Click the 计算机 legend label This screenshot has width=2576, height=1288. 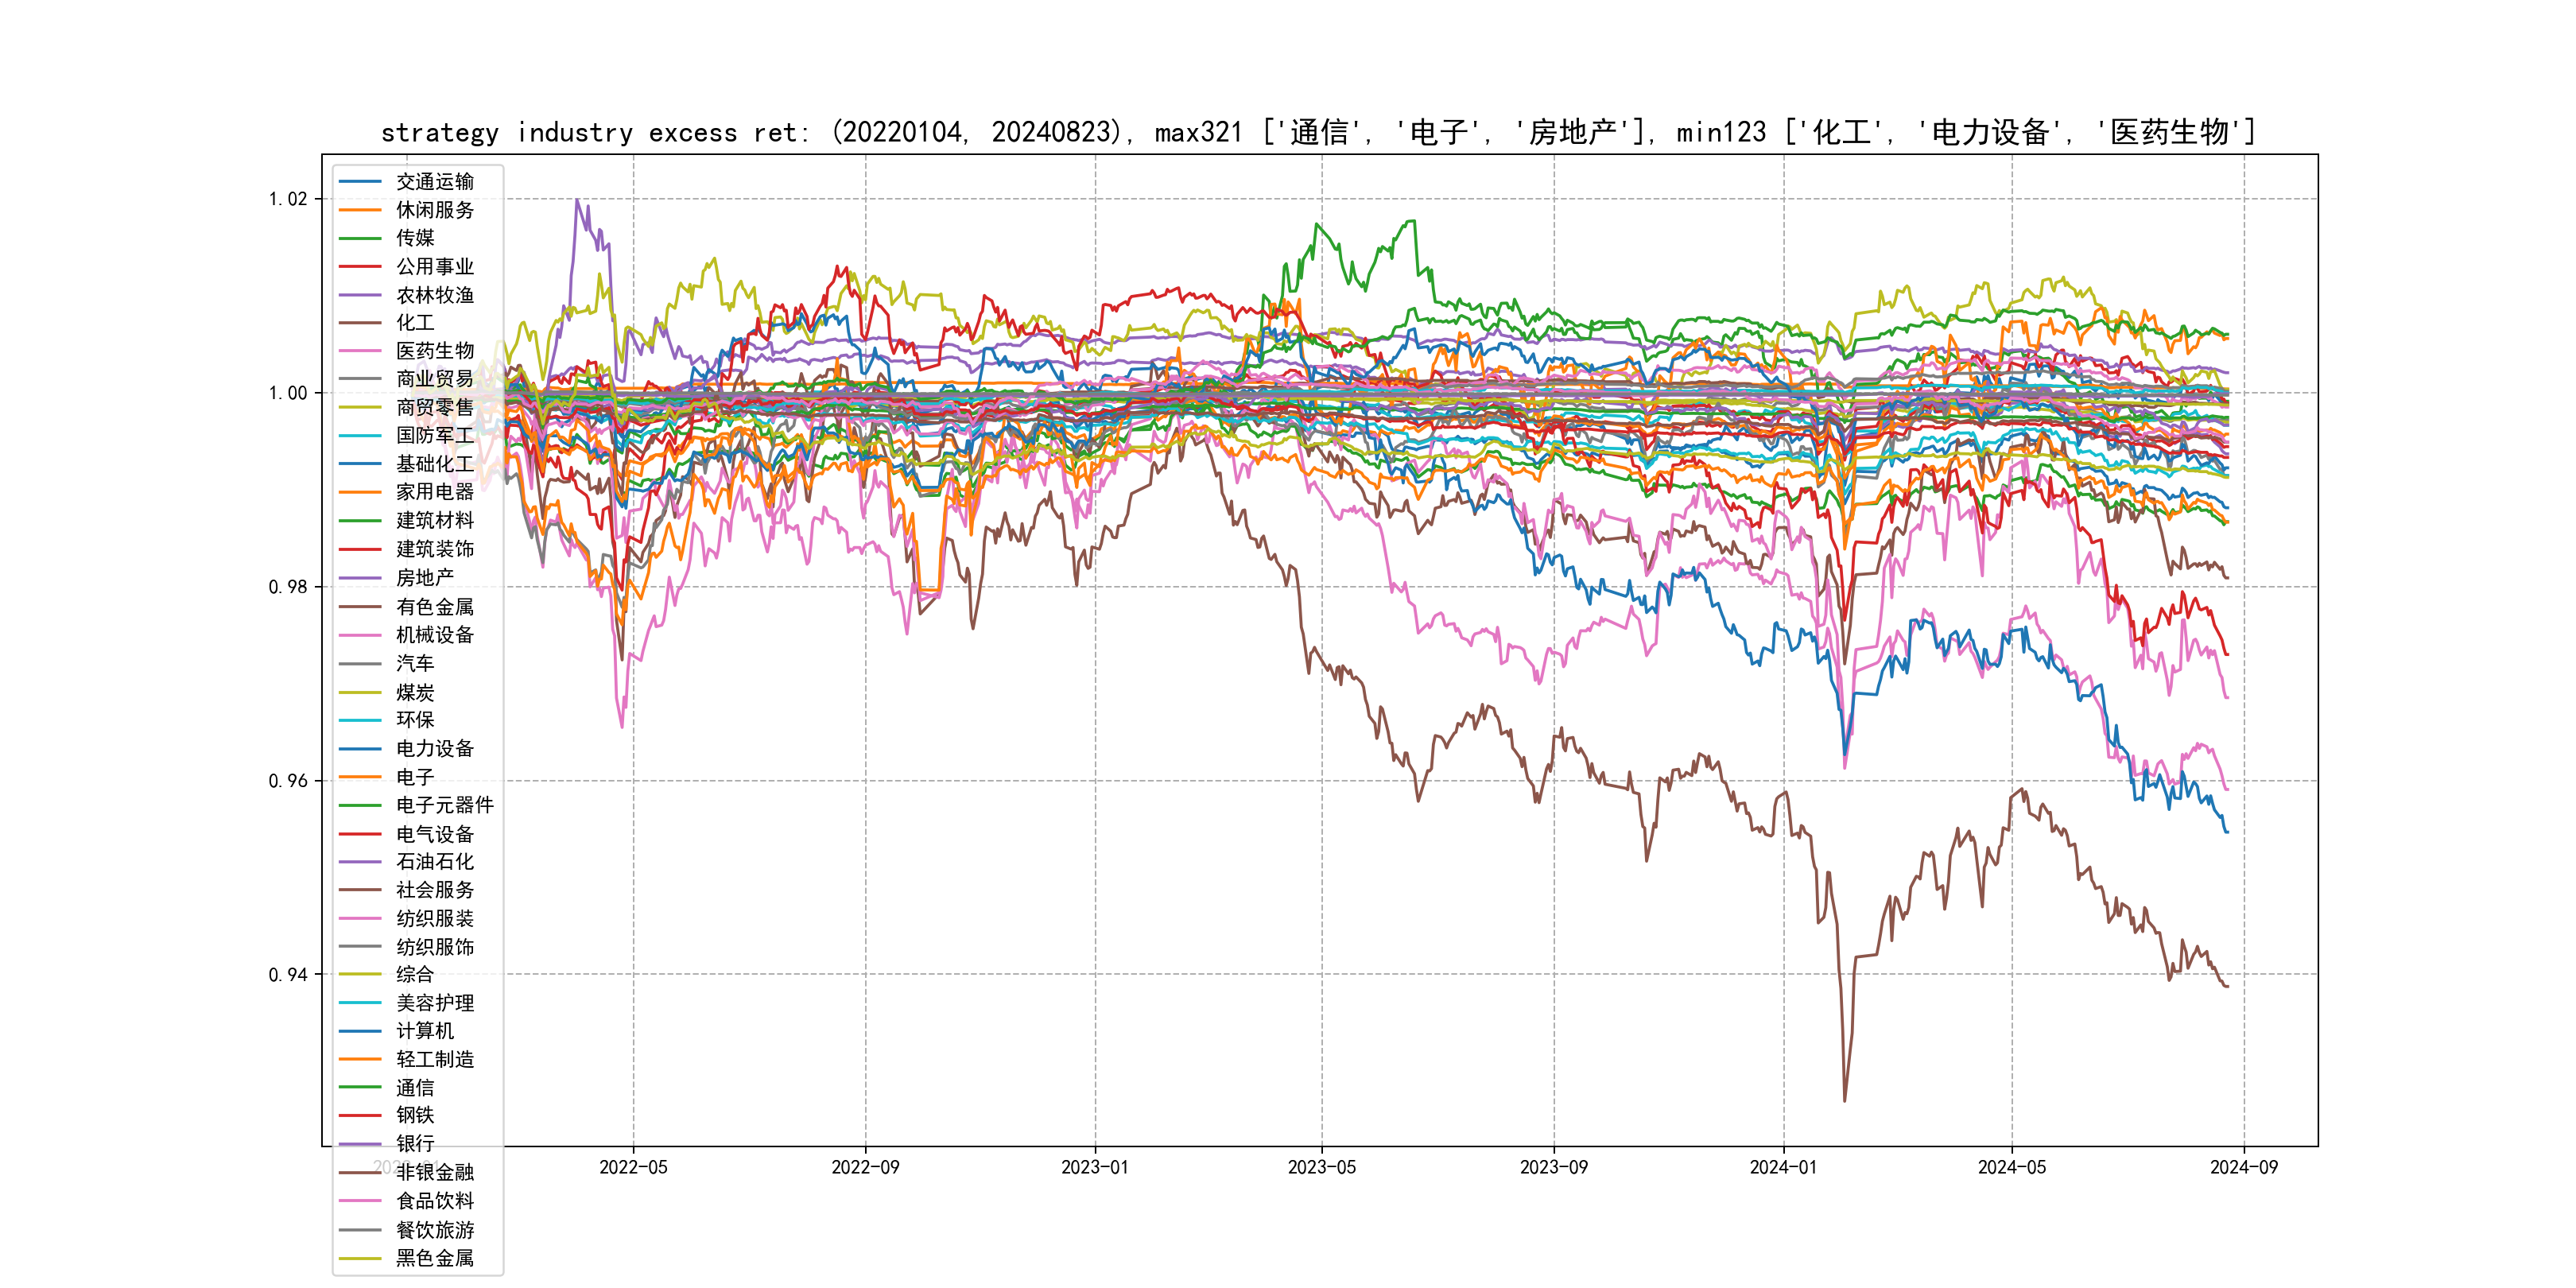pyautogui.click(x=424, y=1031)
